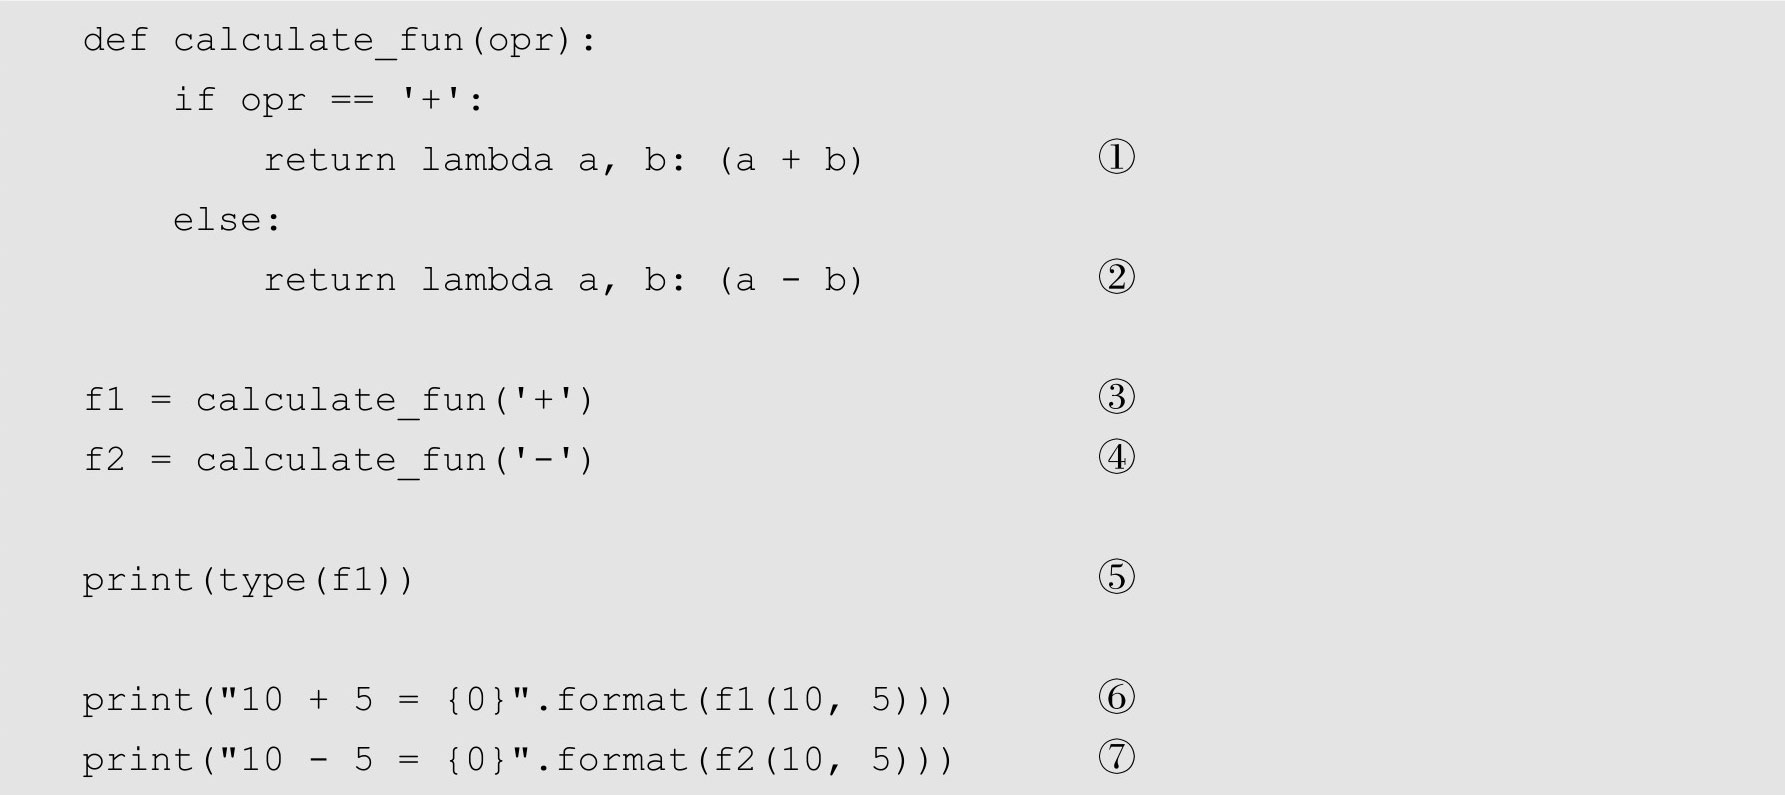
Task: Click the circled number 7 marker
Action: pyautogui.click(x=1116, y=757)
